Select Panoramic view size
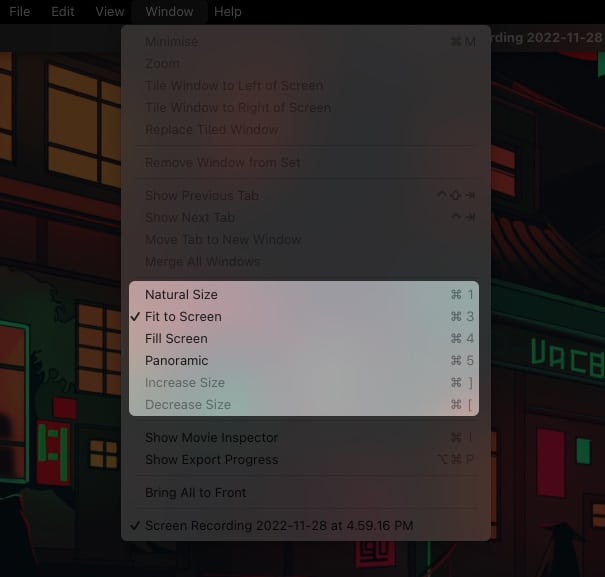The width and height of the screenshot is (605, 577). coord(304,360)
